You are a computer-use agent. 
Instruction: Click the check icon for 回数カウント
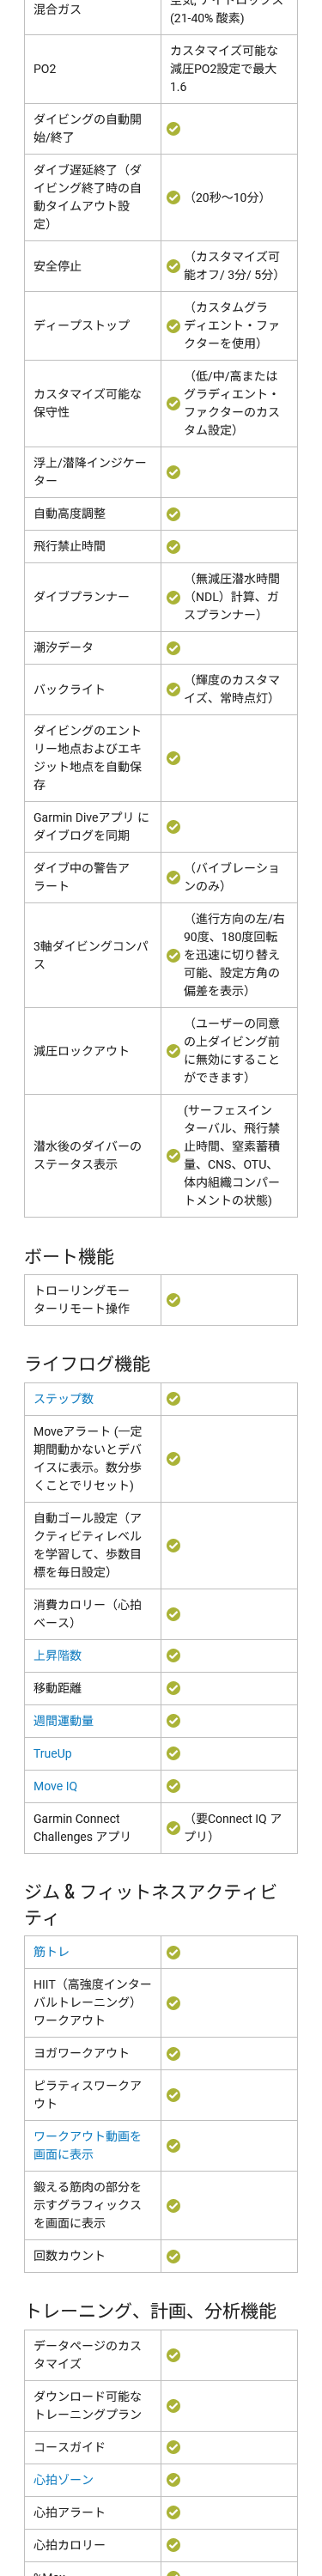(x=173, y=2256)
